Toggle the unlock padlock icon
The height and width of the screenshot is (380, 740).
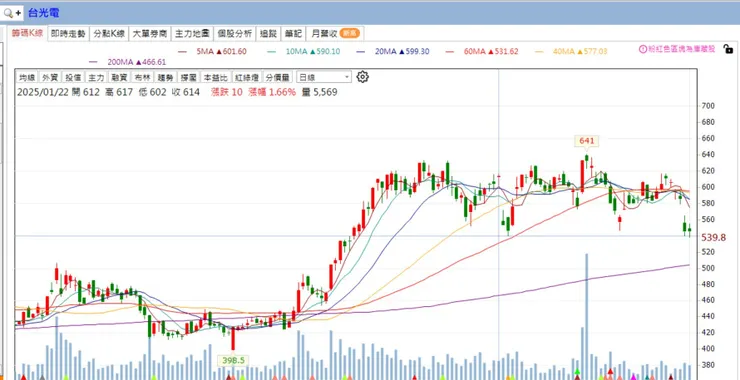(x=728, y=49)
